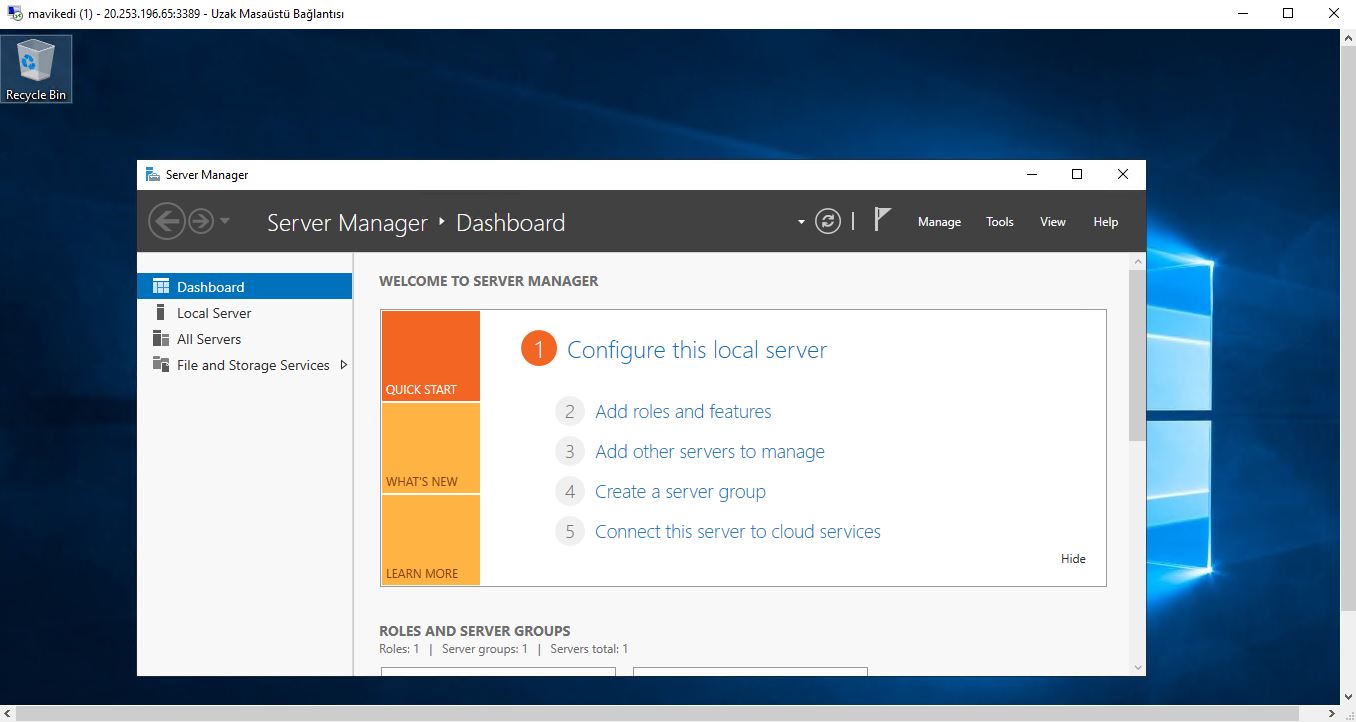The image size is (1356, 722).
Task: Click the step 4 number circle
Action: pyautogui.click(x=569, y=491)
